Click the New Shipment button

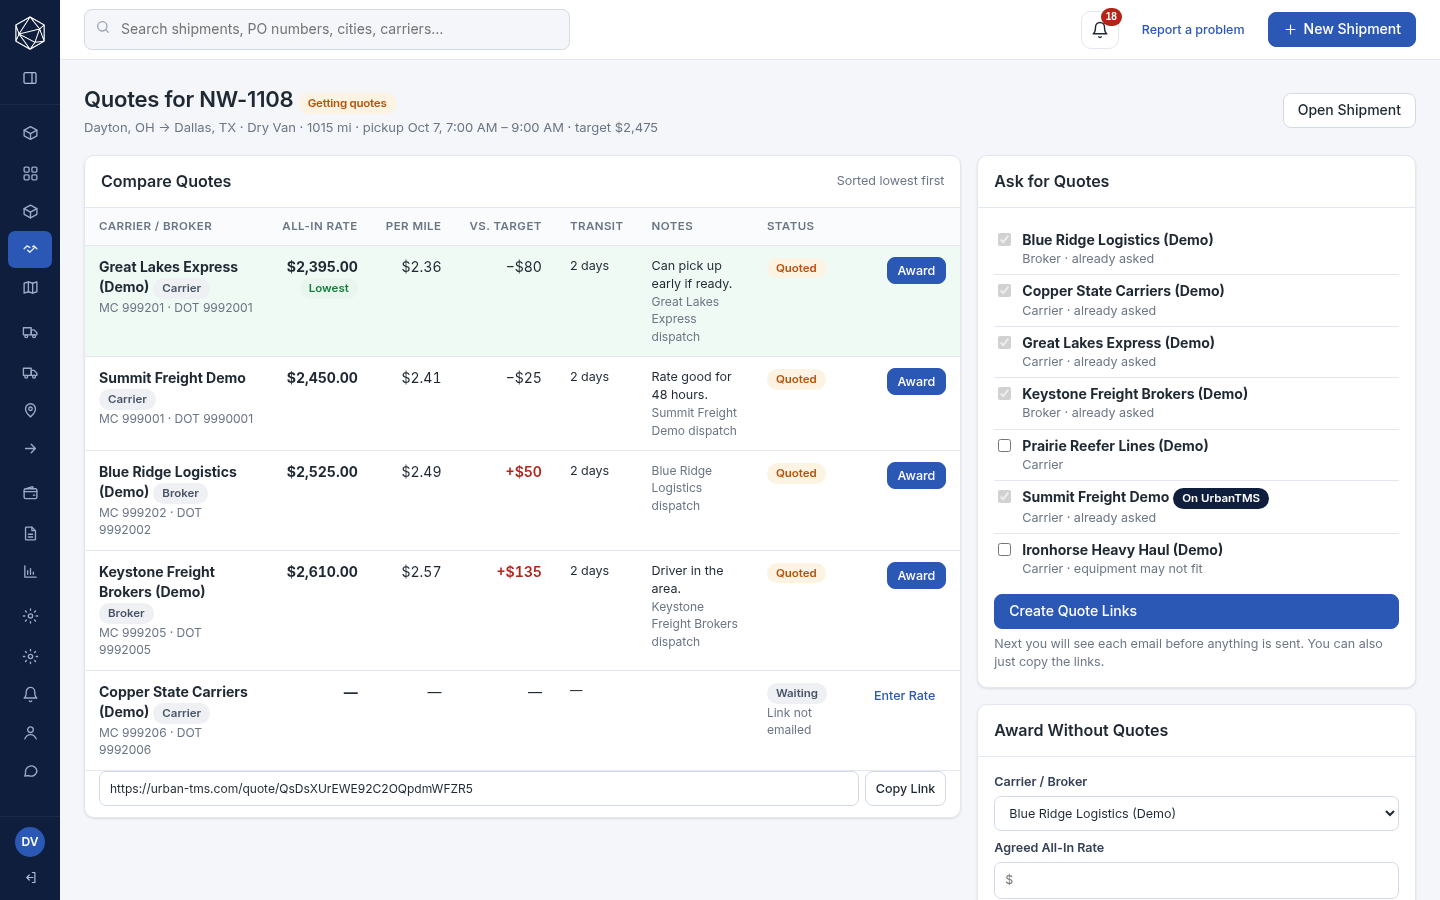click(1342, 30)
